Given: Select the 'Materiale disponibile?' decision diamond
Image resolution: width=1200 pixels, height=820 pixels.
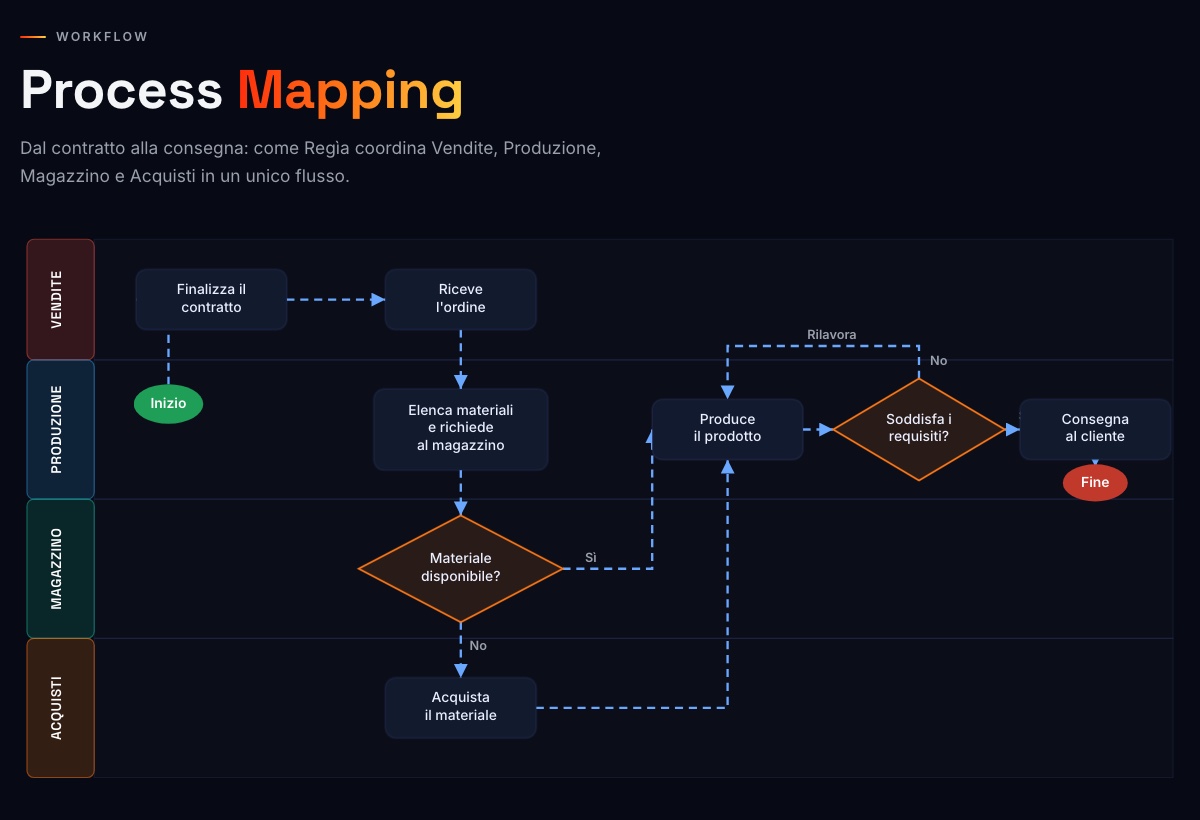Looking at the screenshot, I should [461, 568].
